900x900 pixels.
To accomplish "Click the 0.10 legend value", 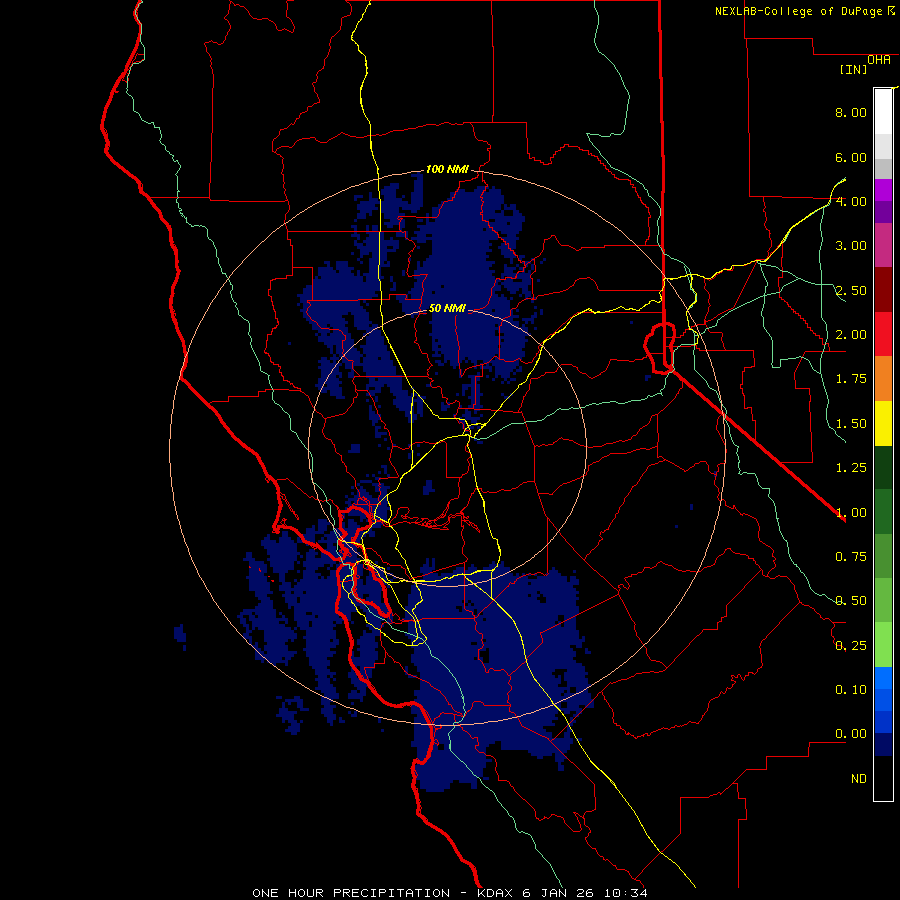I will tap(851, 690).
